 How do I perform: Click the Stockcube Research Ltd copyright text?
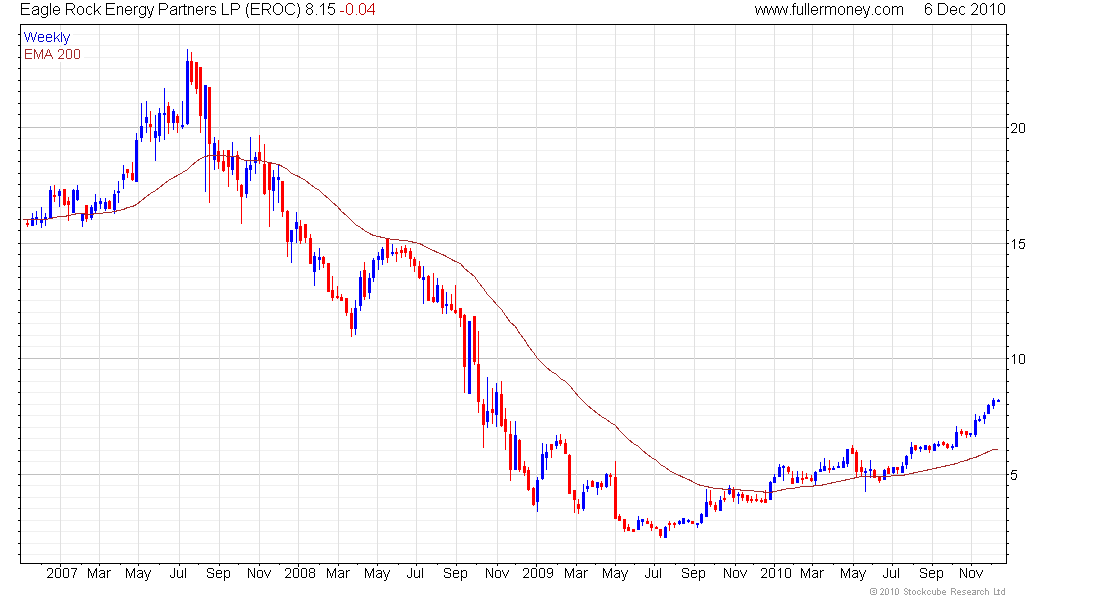click(x=937, y=592)
